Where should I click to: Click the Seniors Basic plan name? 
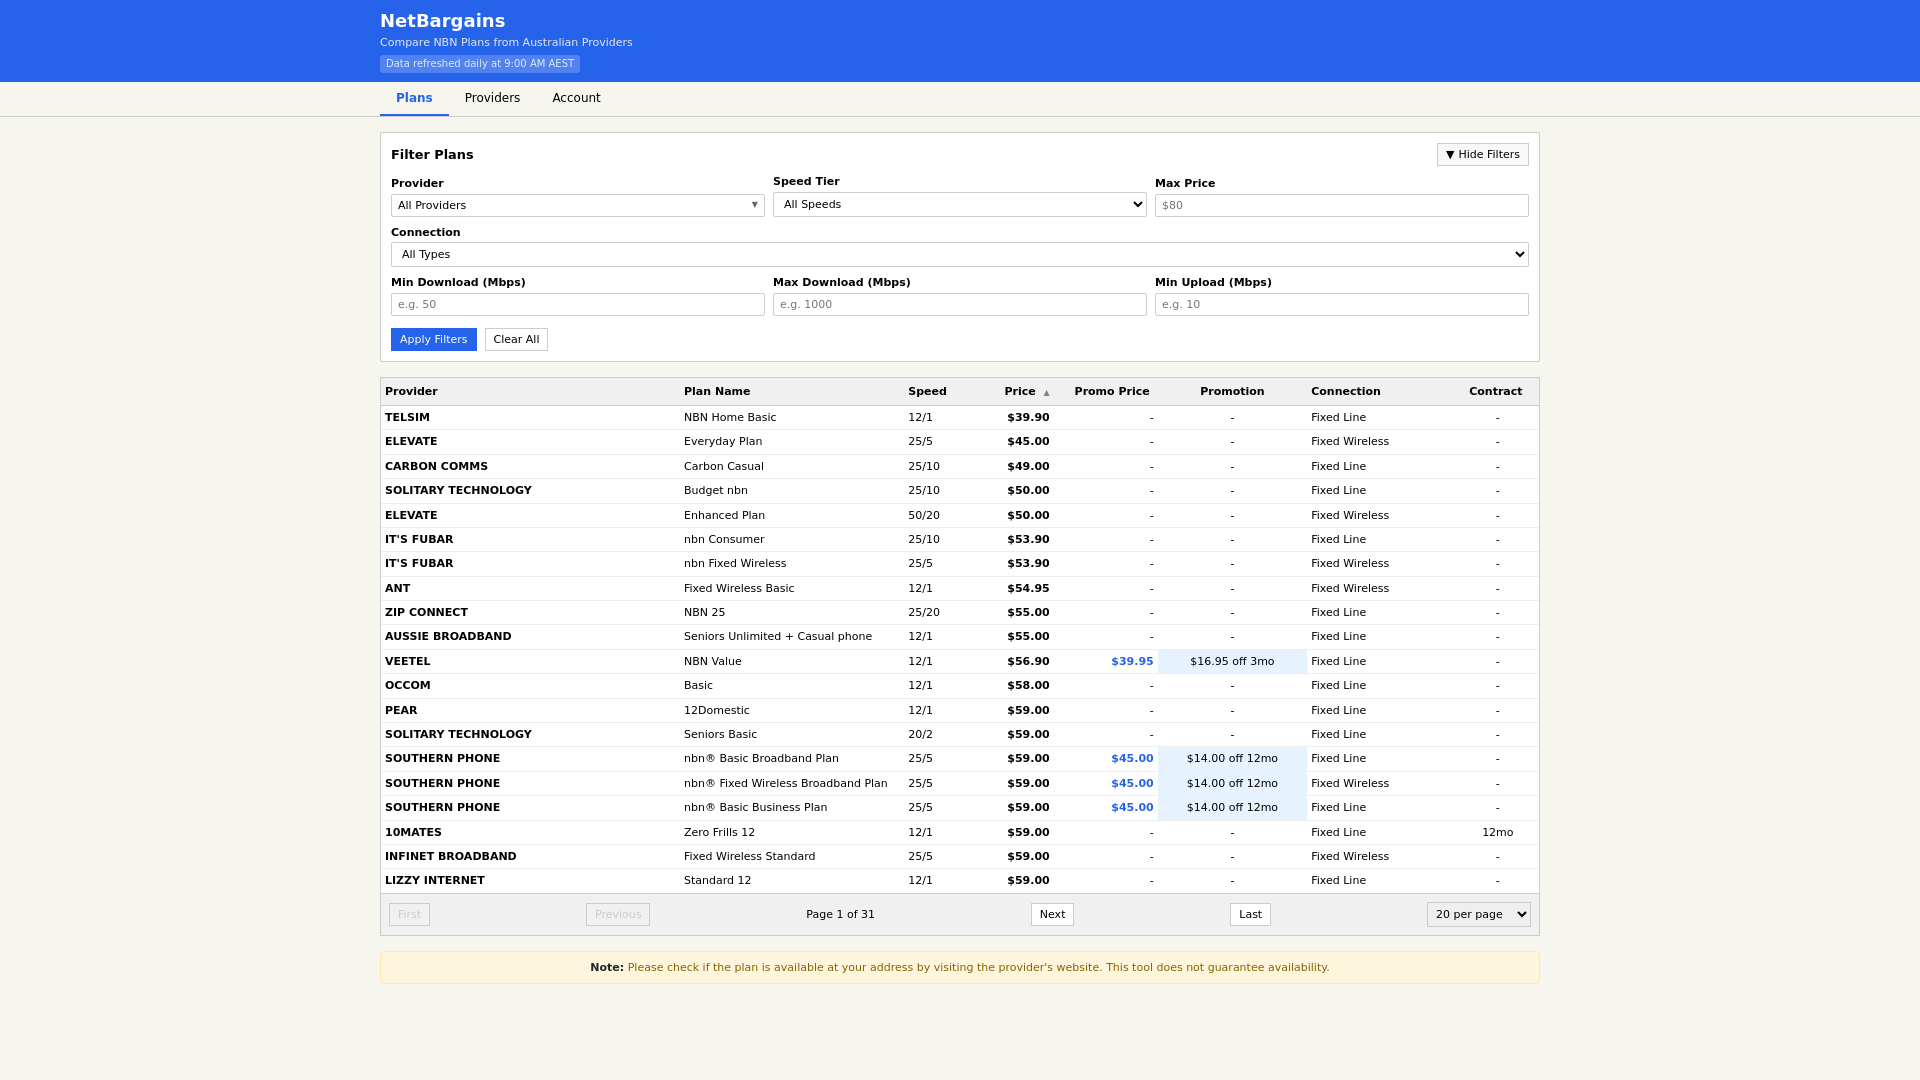pyautogui.click(x=720, y=735)
